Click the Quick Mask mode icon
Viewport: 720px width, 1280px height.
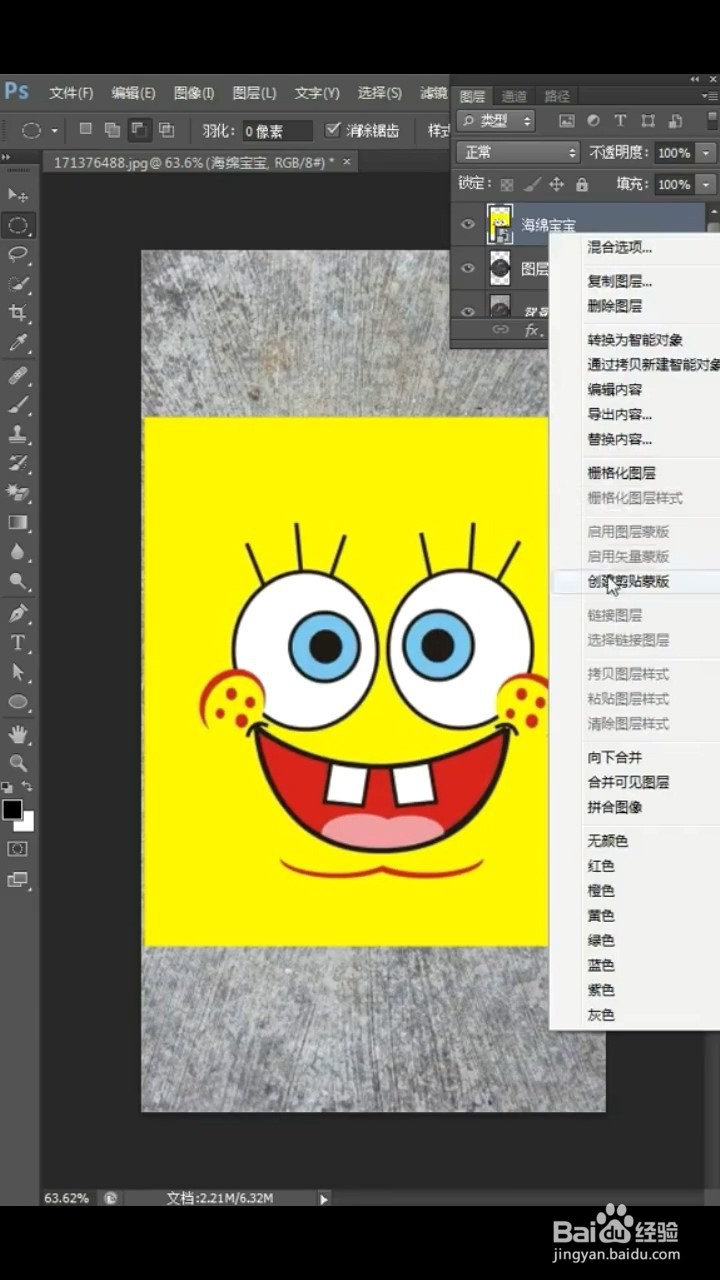(18, 849)
